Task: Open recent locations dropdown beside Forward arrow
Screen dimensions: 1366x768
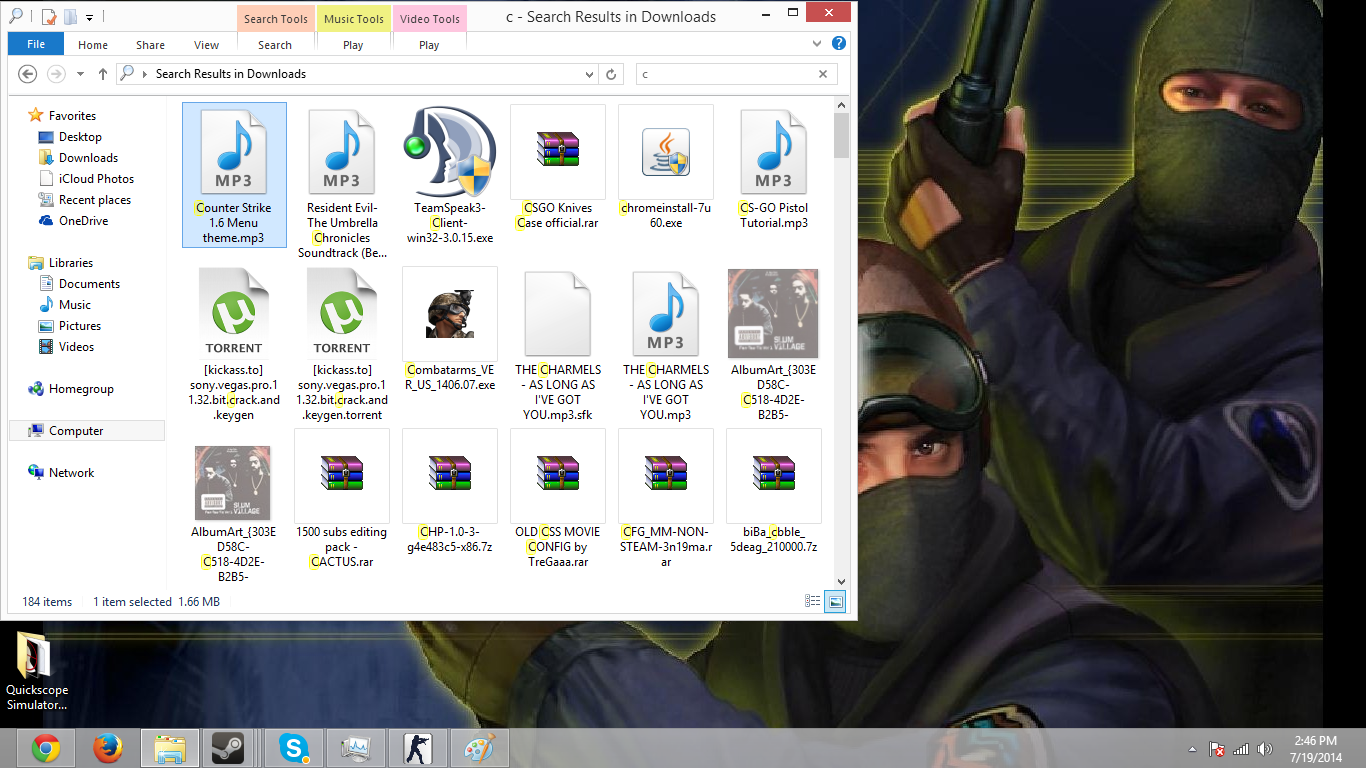Action: (82, 74)
